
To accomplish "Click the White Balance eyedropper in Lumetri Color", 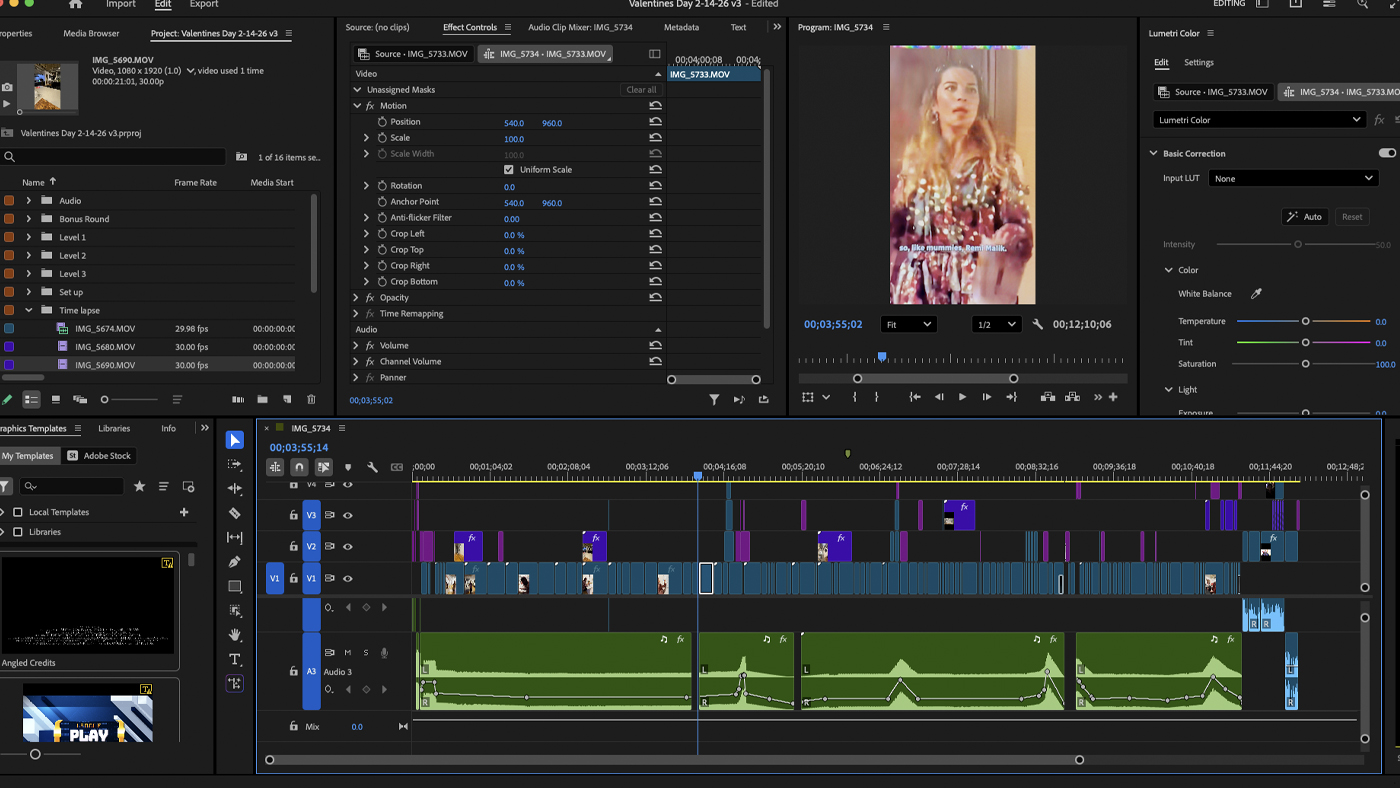I will point(1254,295).
